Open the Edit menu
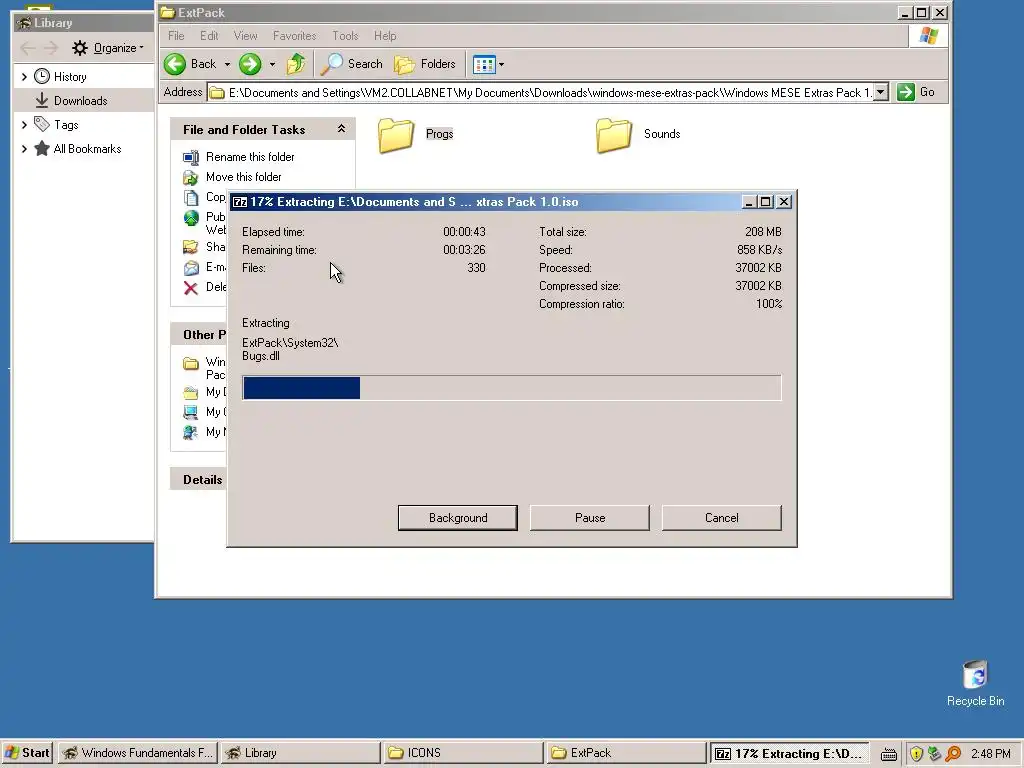The height and width of the screenshot is (768, 1024). tap(209, 36)
